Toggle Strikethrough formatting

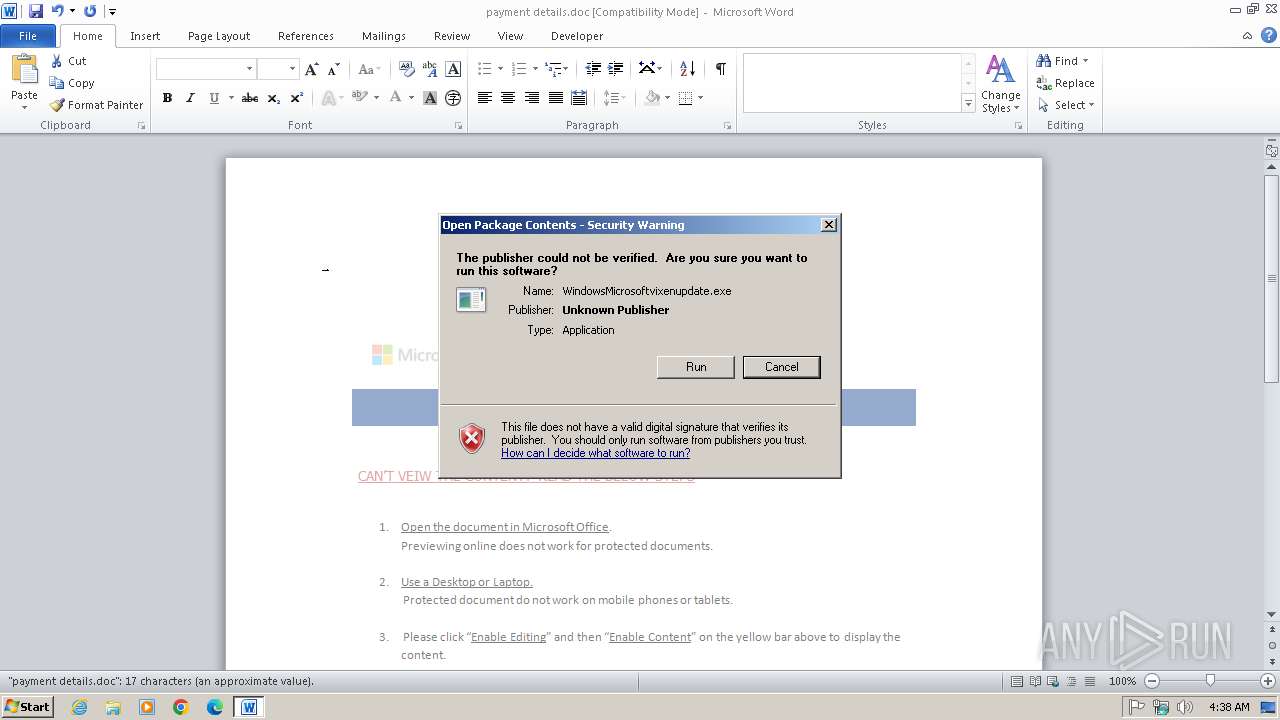[250, 98]
